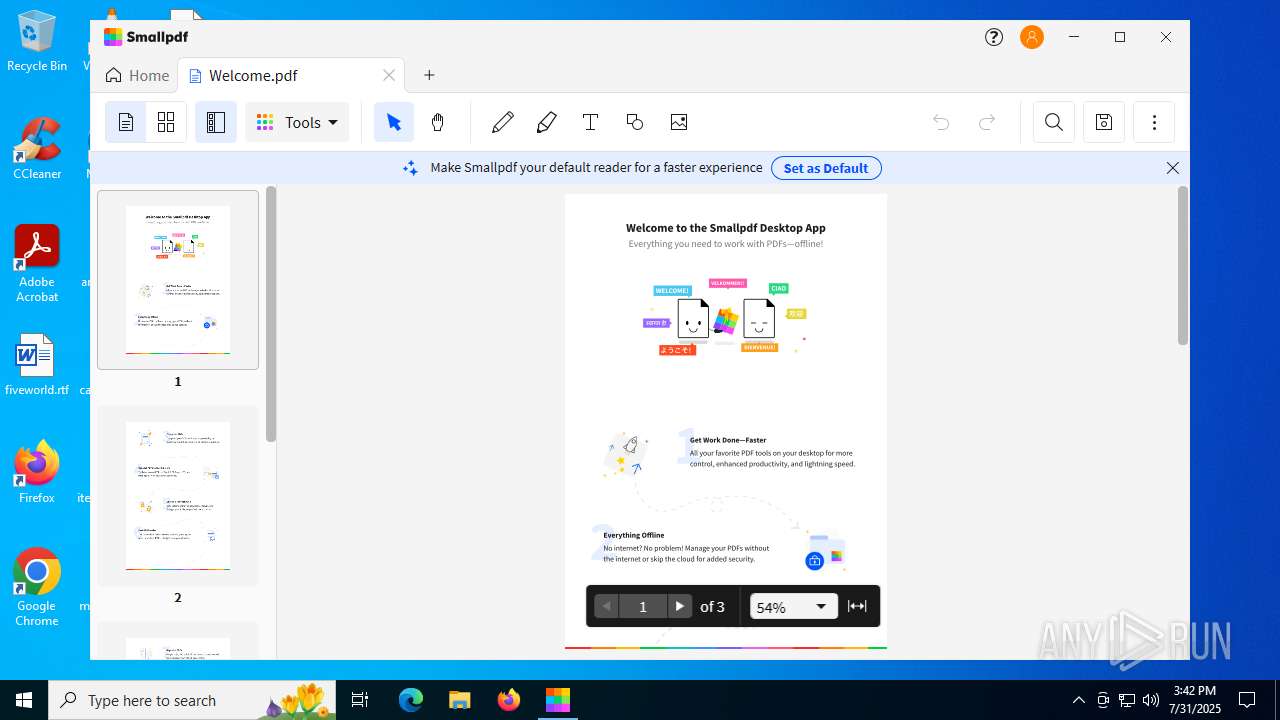
Task: Switch to grid page view
Action: pos(166,122)
